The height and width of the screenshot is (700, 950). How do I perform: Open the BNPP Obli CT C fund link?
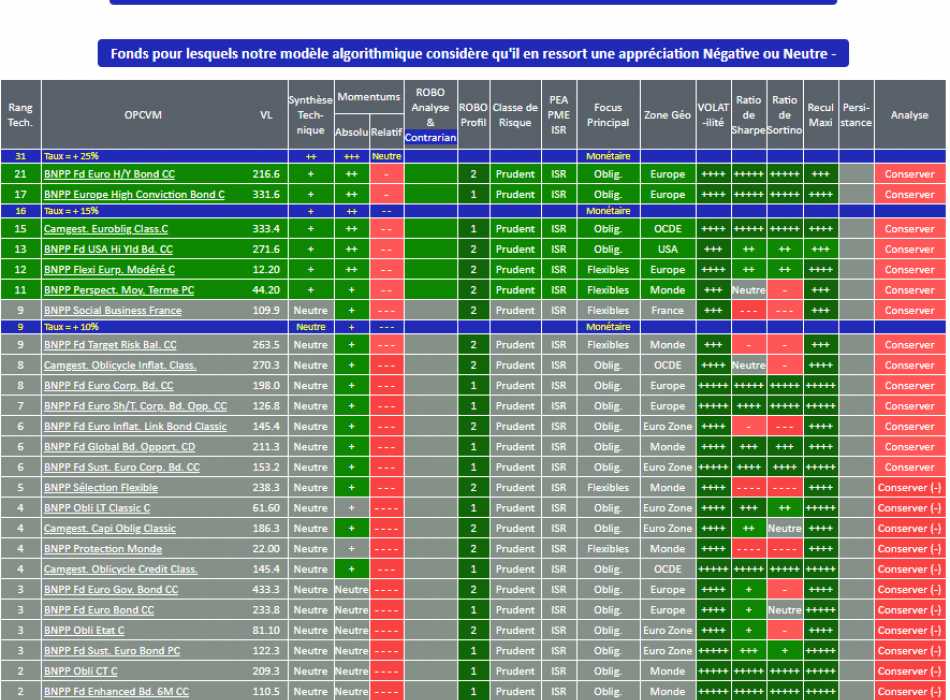(81, 672)
